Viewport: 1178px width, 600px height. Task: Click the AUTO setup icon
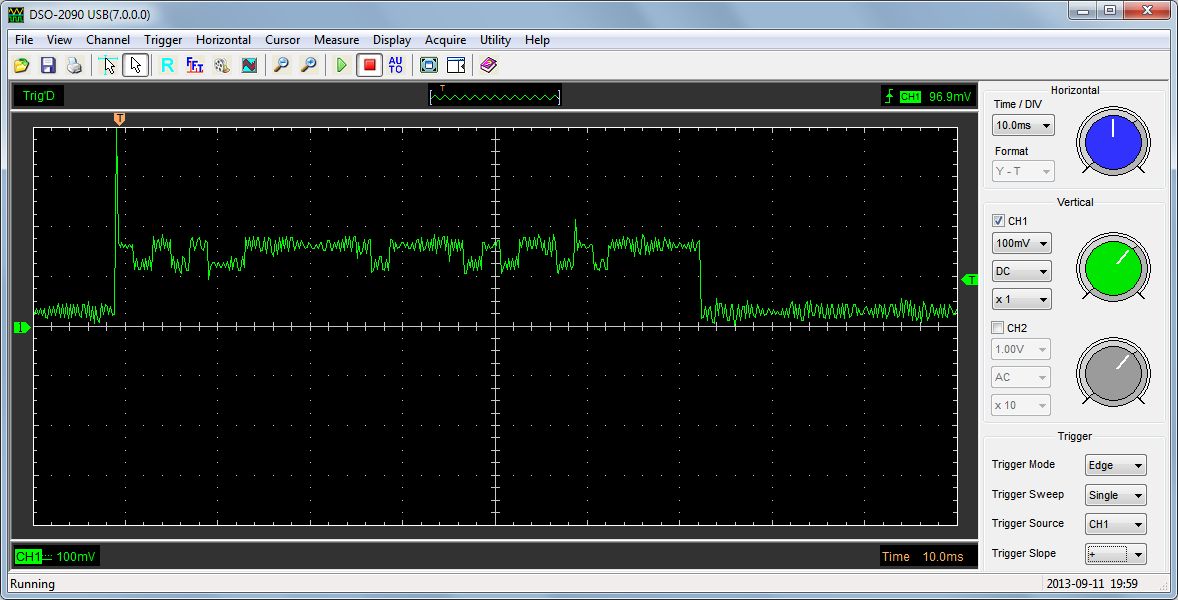point(396,65)
